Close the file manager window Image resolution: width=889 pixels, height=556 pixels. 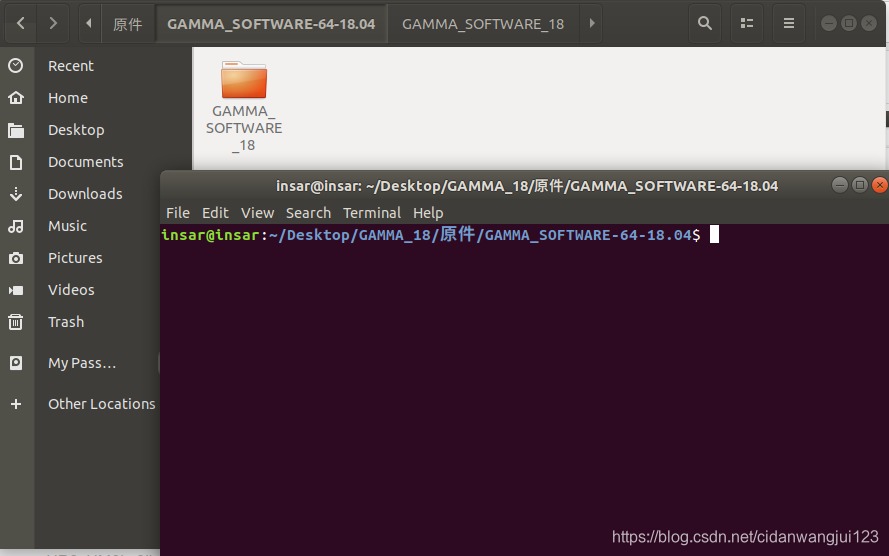pos(869,23)
